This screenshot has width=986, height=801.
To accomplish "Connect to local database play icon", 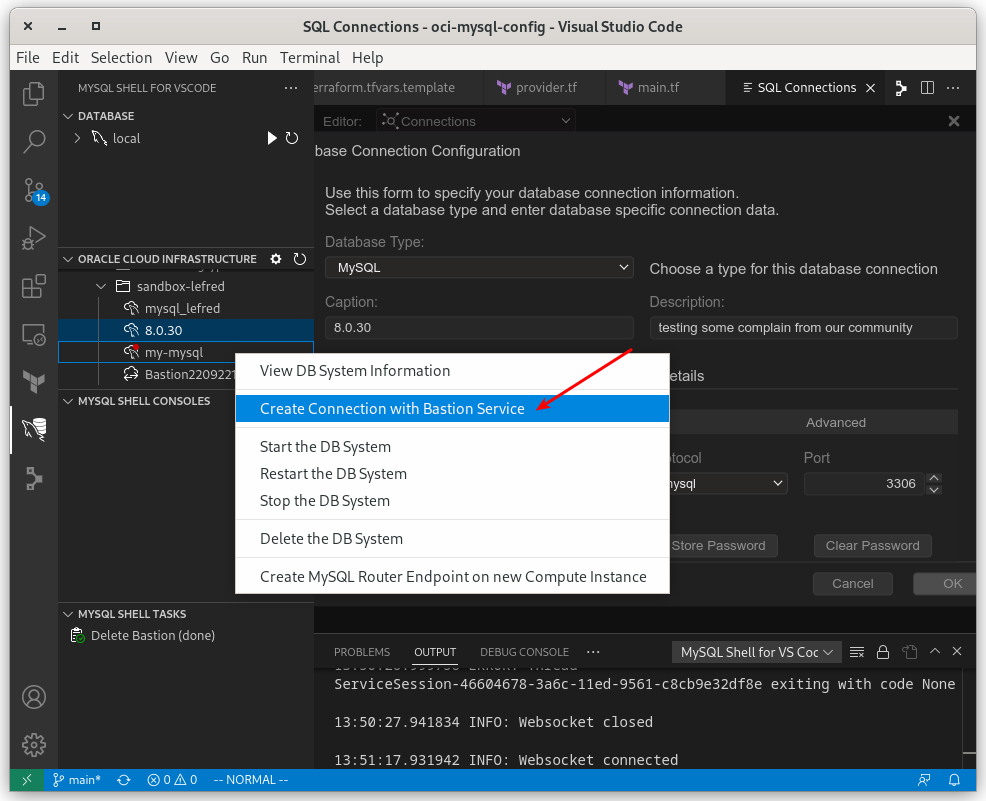I will point(272,138).
